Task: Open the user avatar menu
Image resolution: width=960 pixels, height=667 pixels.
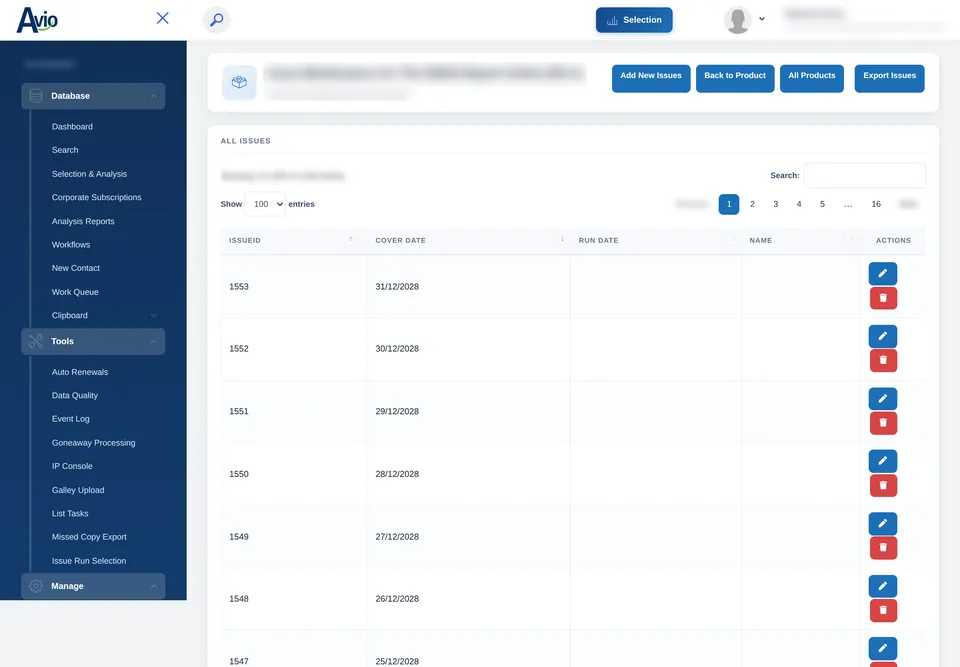Action: [738, 20]
